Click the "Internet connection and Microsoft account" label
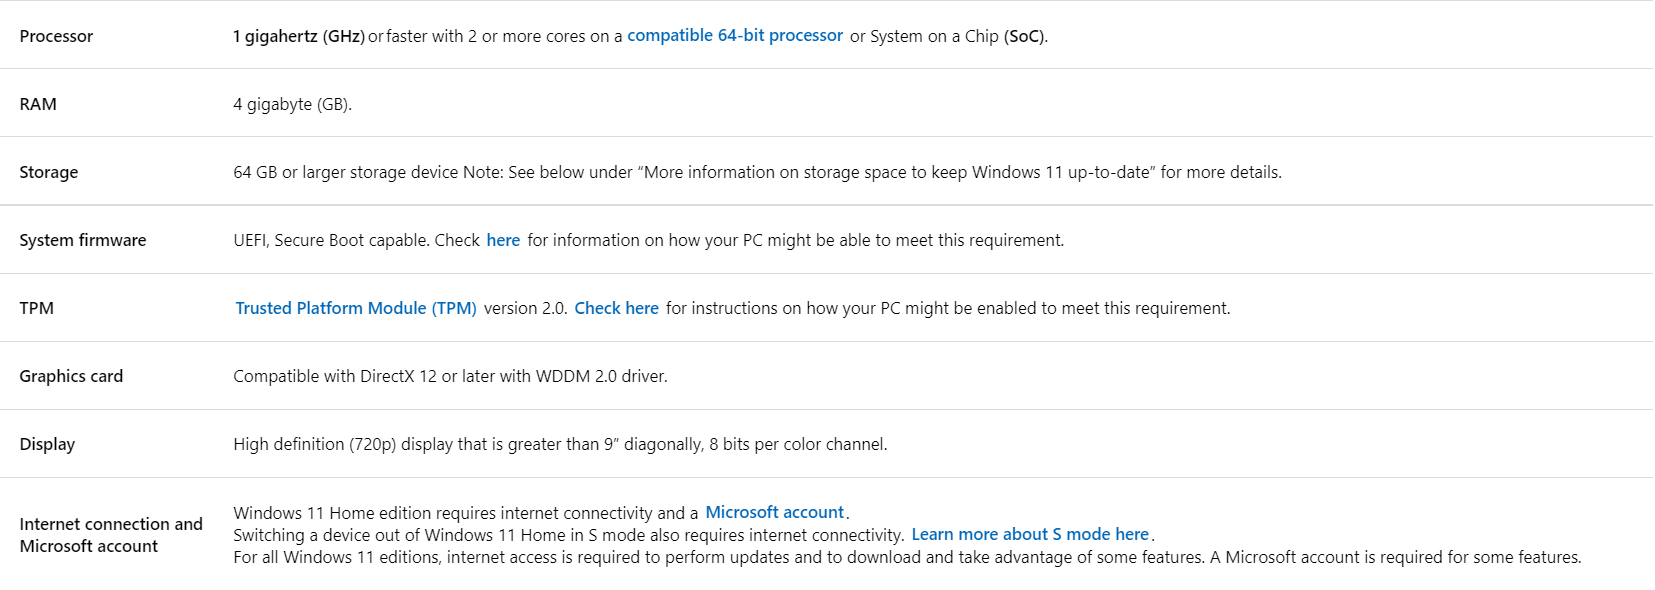The image size is (1655, 590). (110, 535)
